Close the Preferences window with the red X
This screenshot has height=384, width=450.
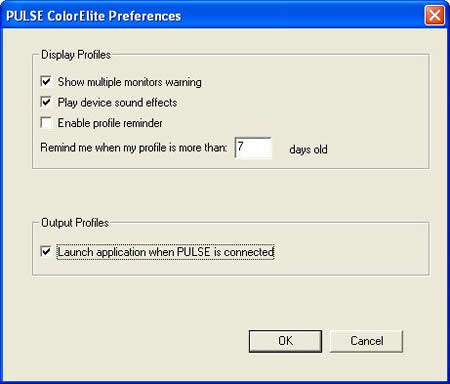coord(435,15)
